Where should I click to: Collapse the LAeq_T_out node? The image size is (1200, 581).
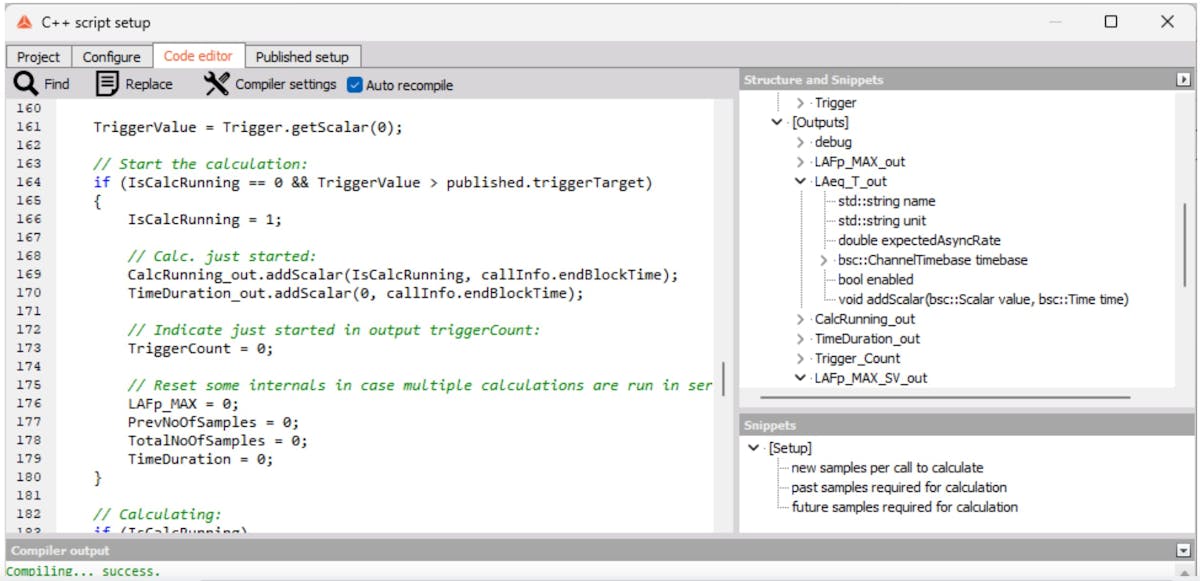pos(800,182)
